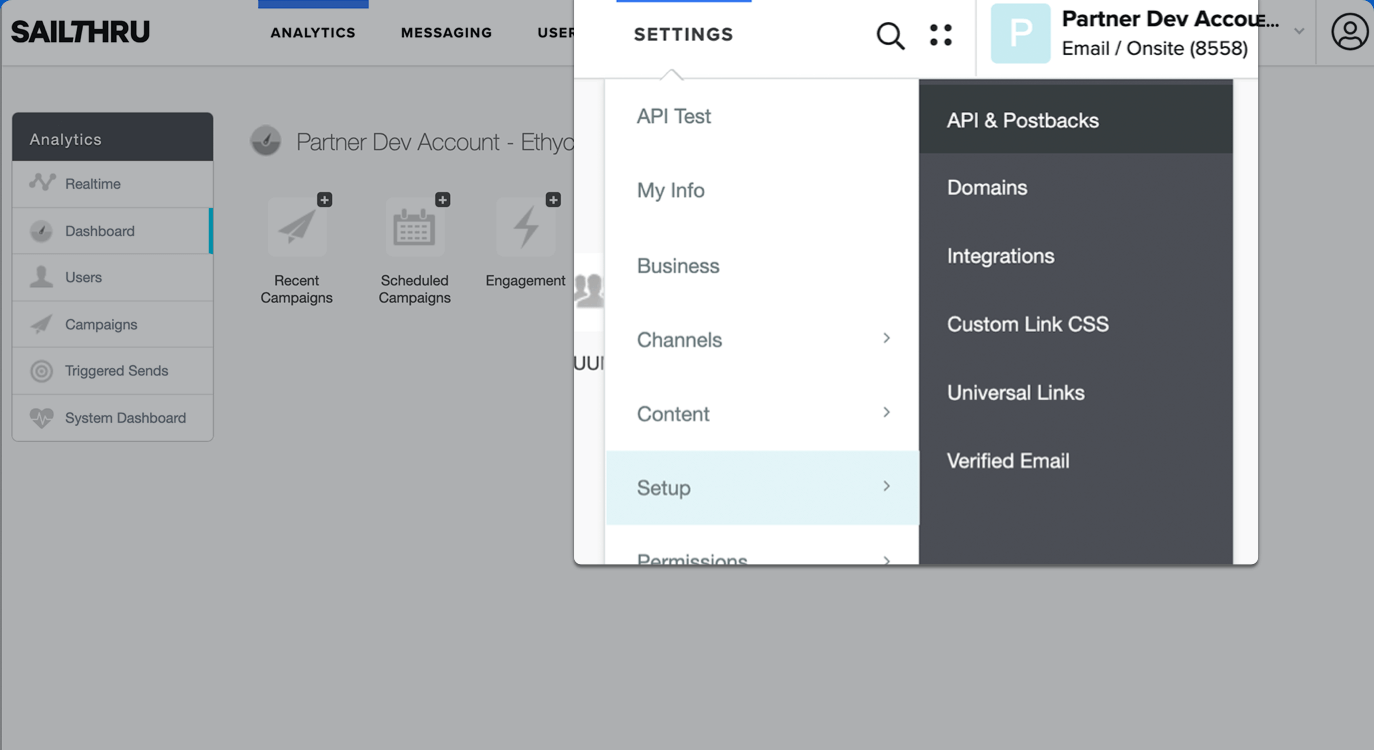Click the Users silhouette icon in sidebar
Screen dimensions: 1374x750
41,277
